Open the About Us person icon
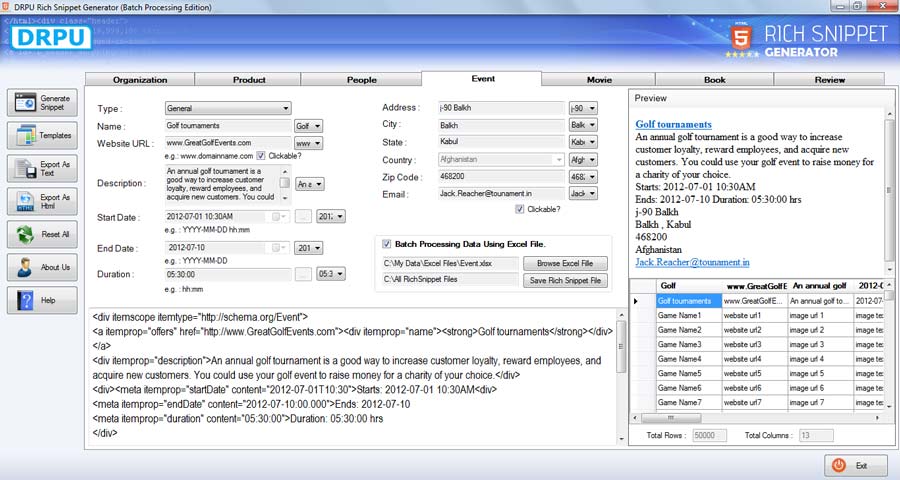The image size is (900, 480). 26,267
